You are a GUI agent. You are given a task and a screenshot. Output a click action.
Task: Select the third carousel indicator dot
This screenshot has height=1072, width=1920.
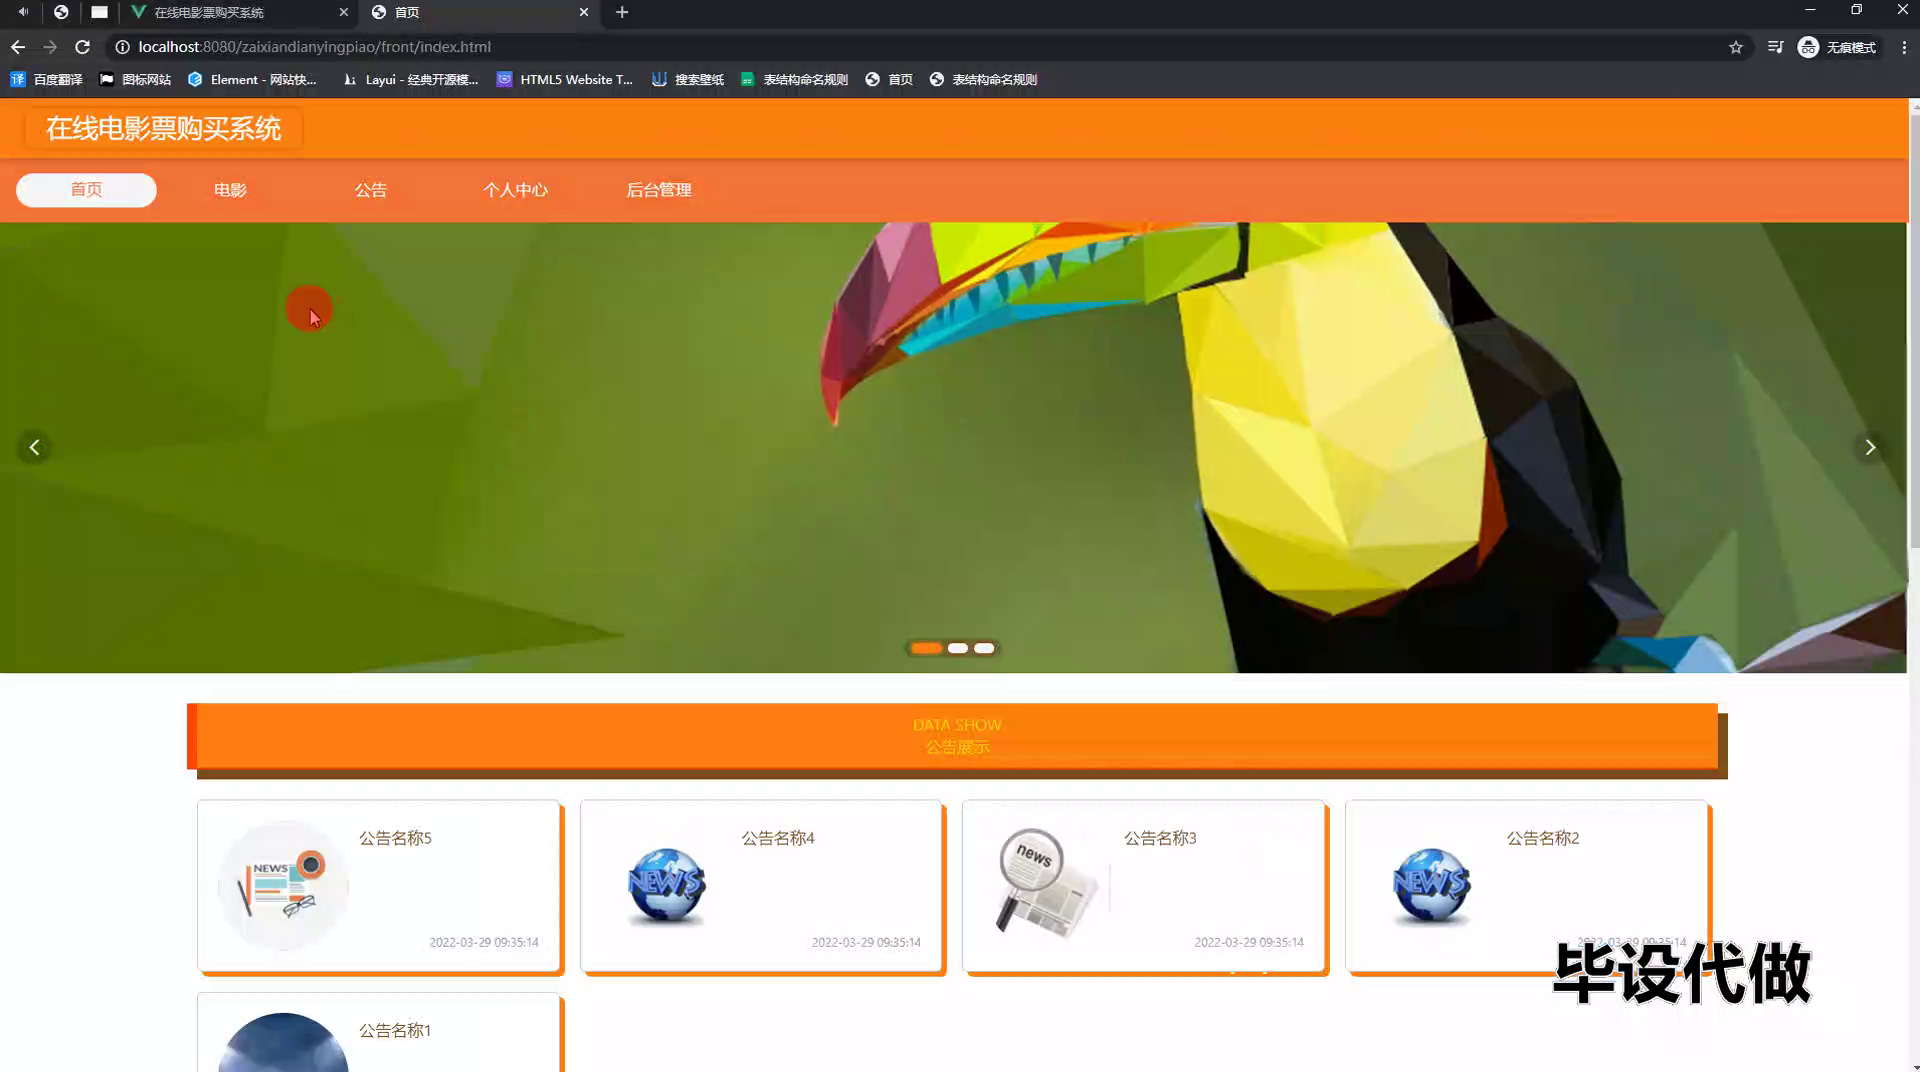tap(984, 648)
